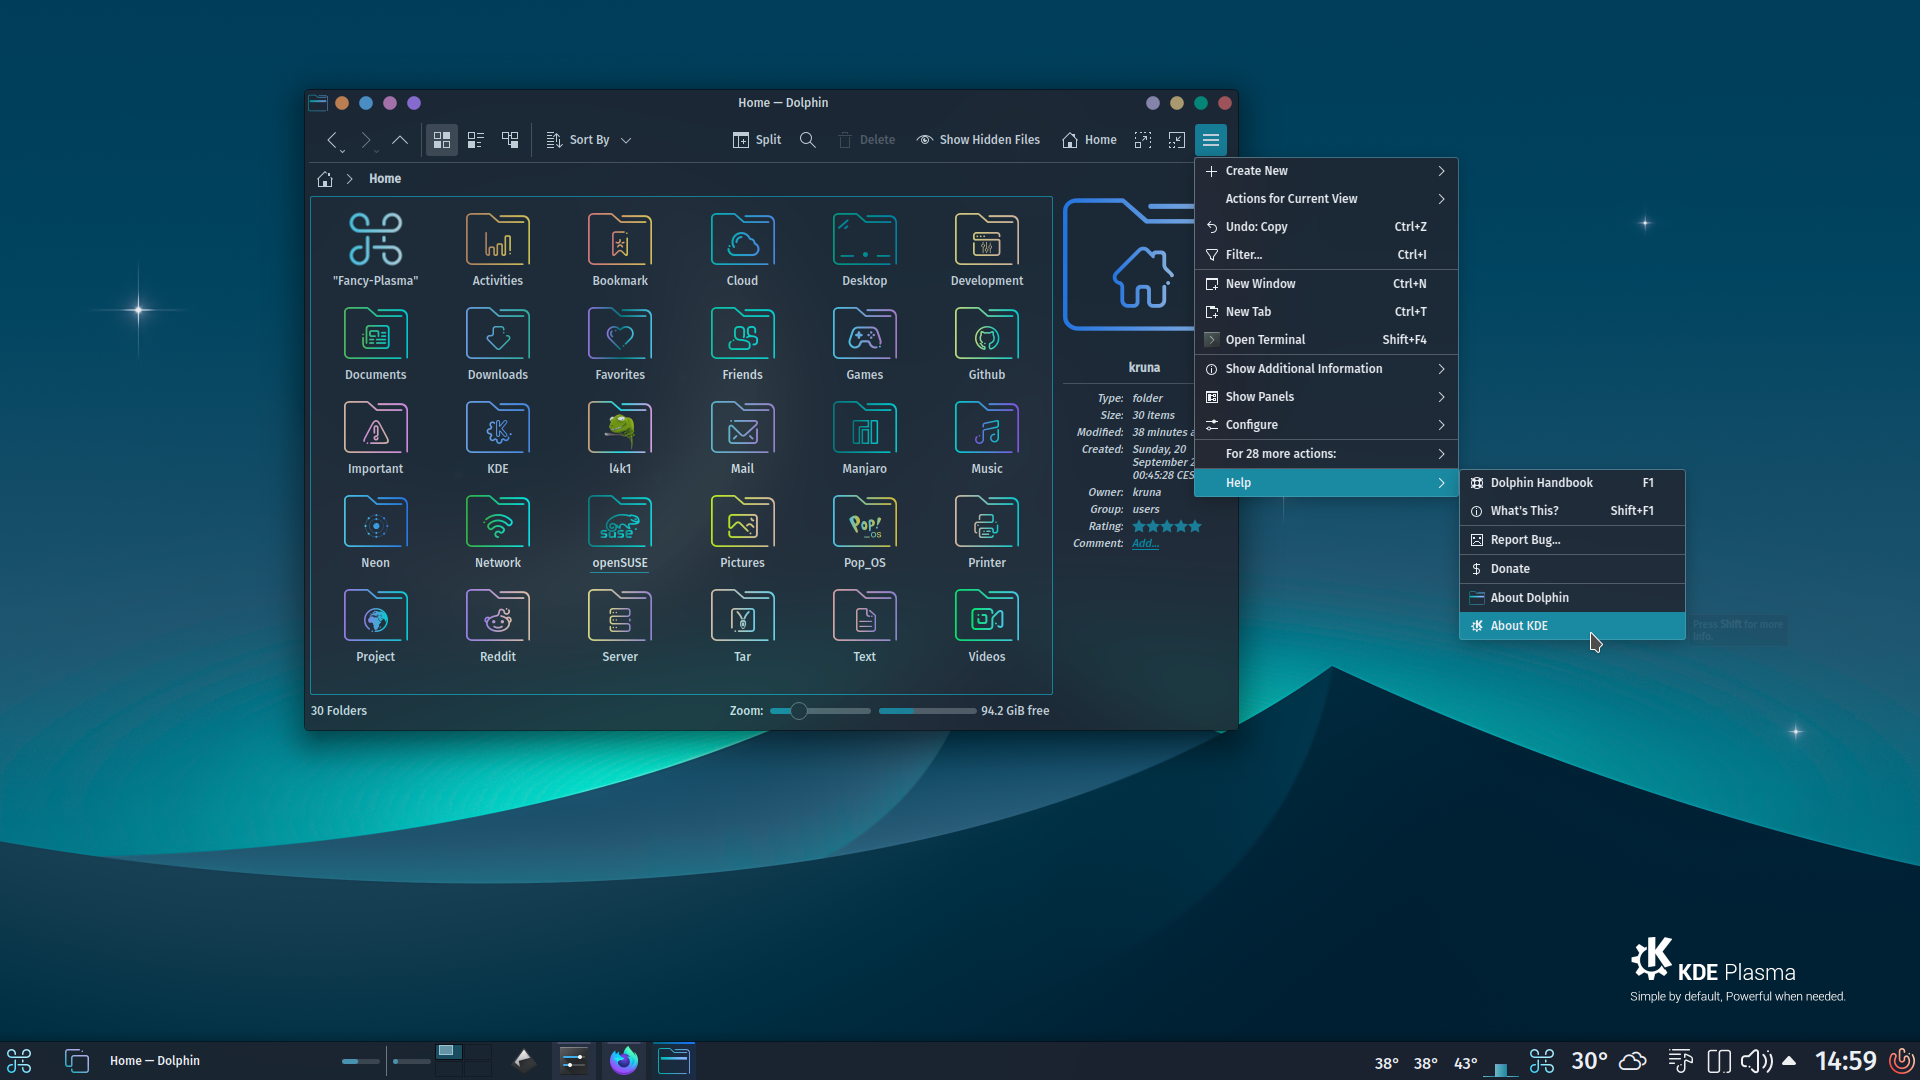
Task: Click the Add... comment link
Action: (x=1145, y=544)
